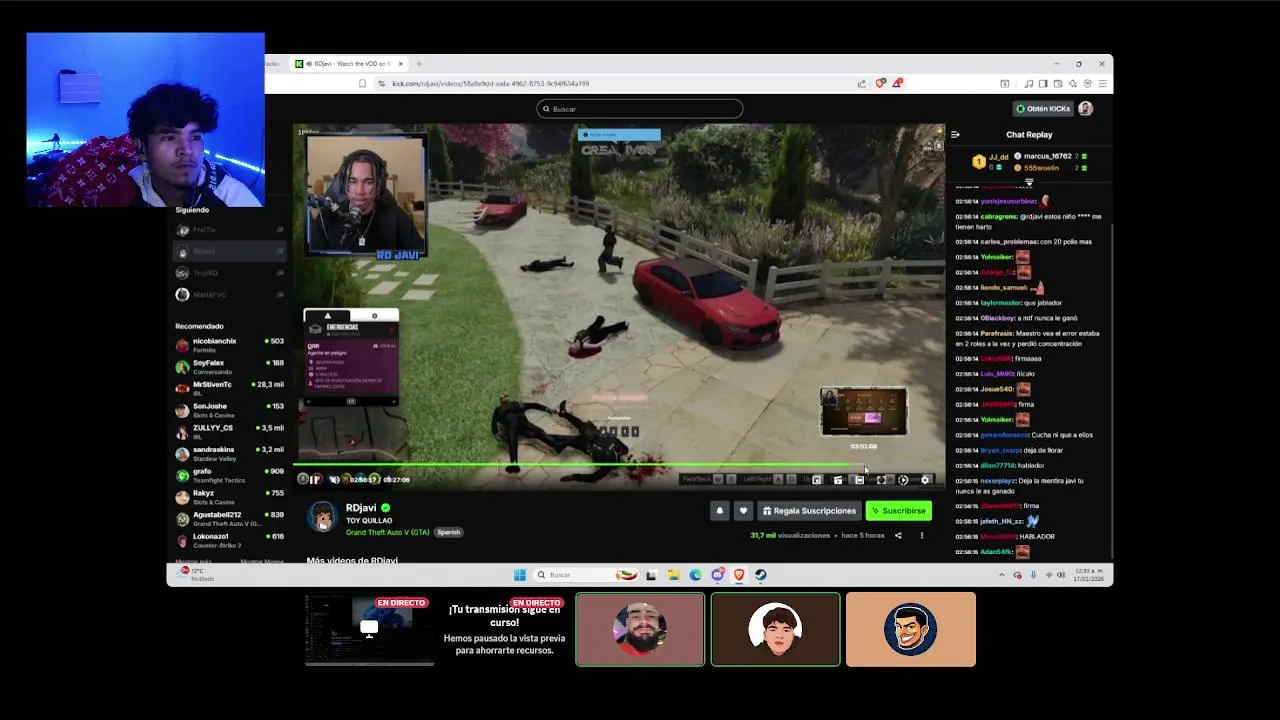Click the green Suscribirse button
The width and height of the screenshot is (1280, 720).
[898, 511]
